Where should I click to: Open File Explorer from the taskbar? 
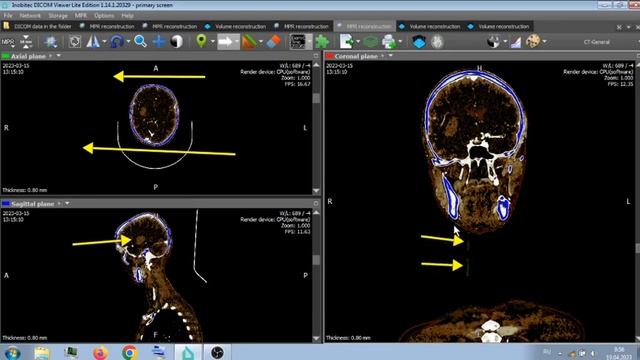click(42, 352)
